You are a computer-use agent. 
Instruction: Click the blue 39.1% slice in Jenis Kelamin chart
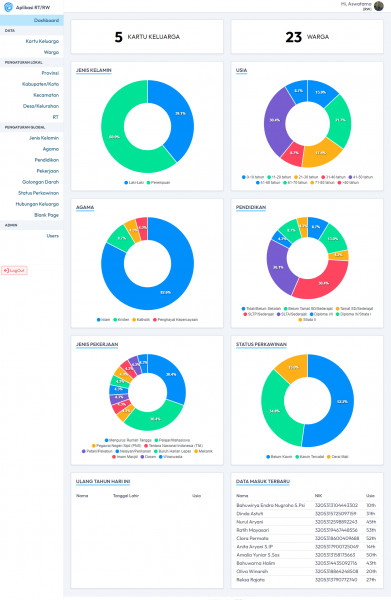pyautogui.click(x=180, y=114)
